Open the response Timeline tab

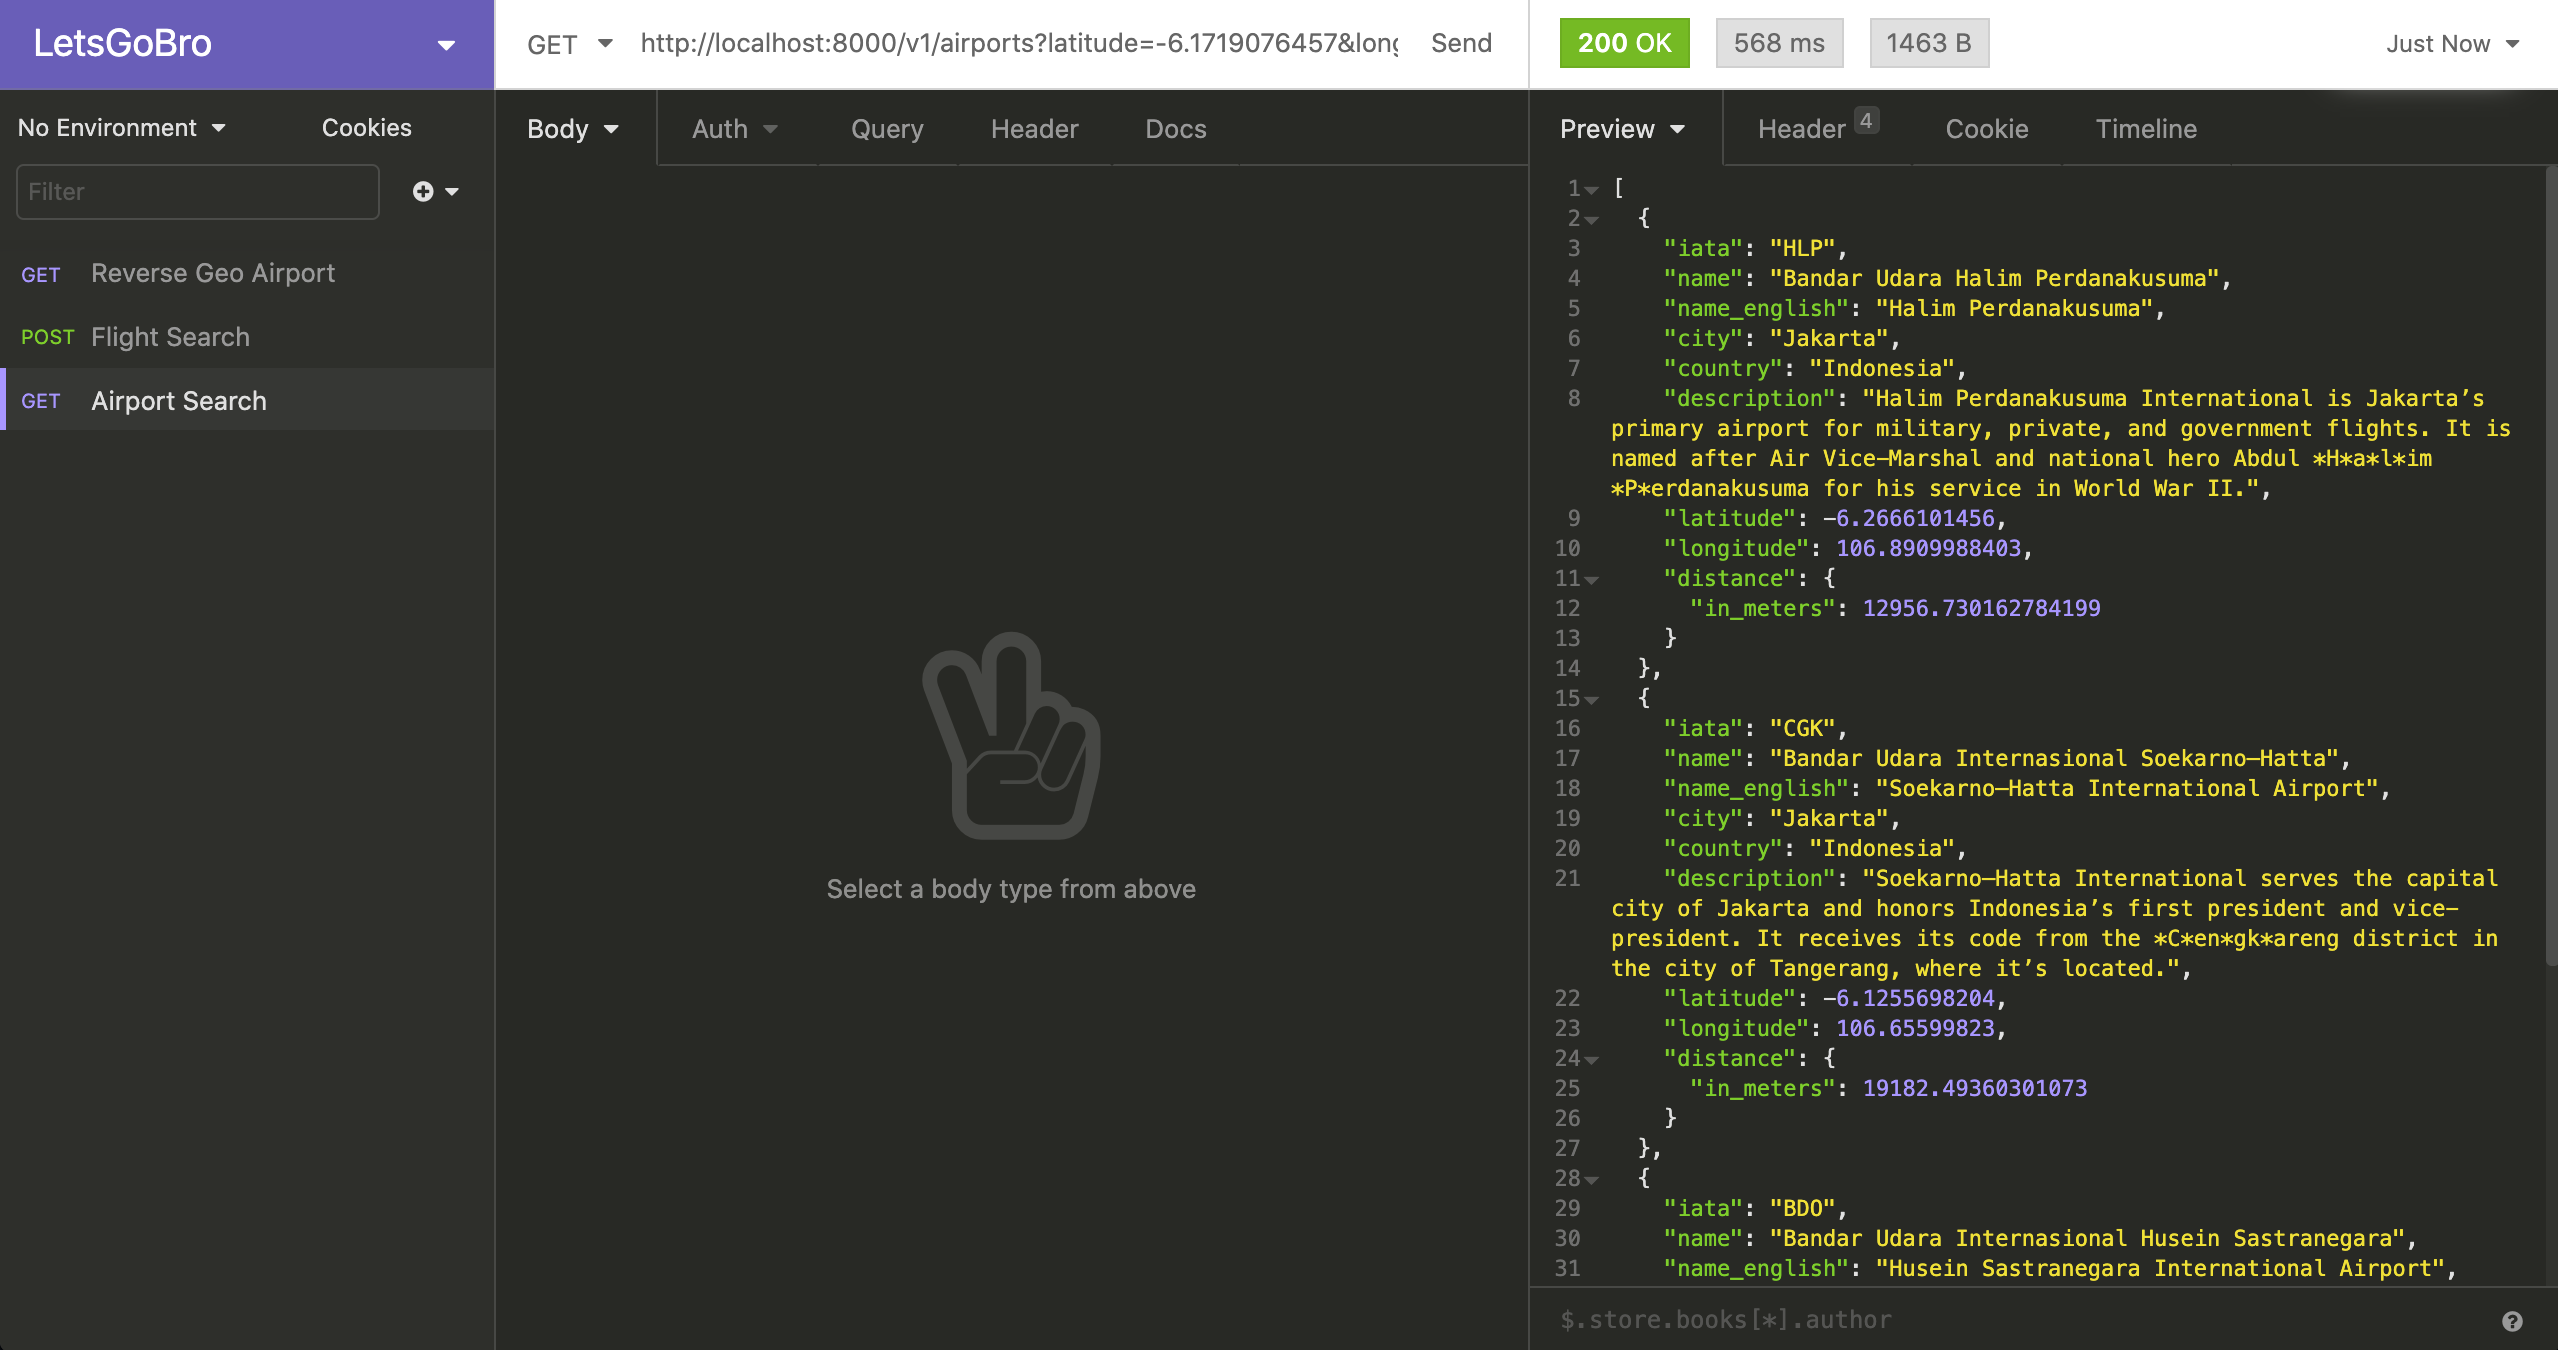(2146, 129)
